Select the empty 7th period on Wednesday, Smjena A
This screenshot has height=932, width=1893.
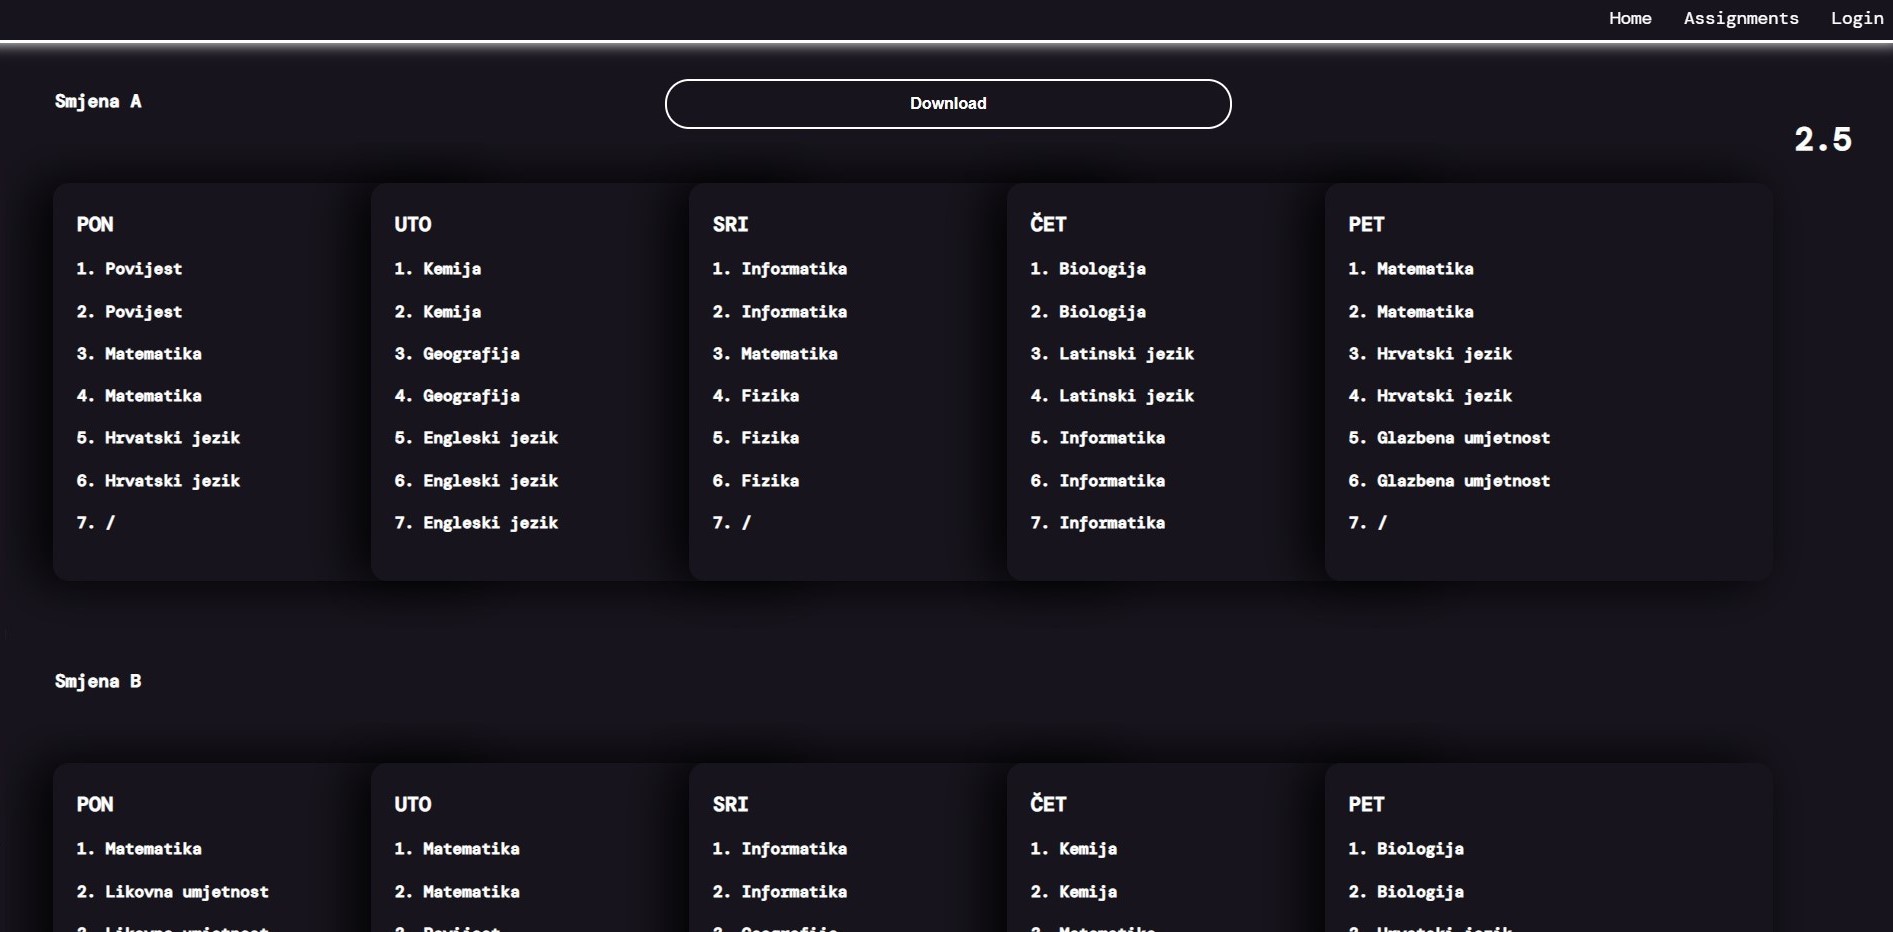coord(732,523)
